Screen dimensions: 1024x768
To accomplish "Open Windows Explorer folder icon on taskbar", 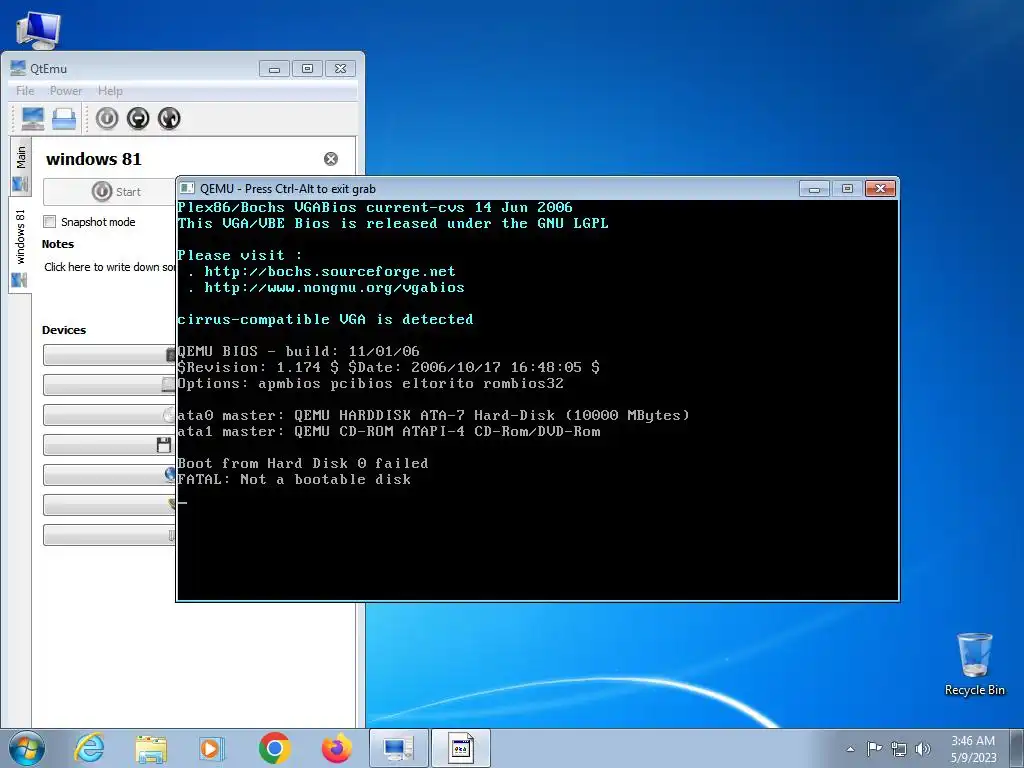I will pyautogui.click(x=151, y=748).
